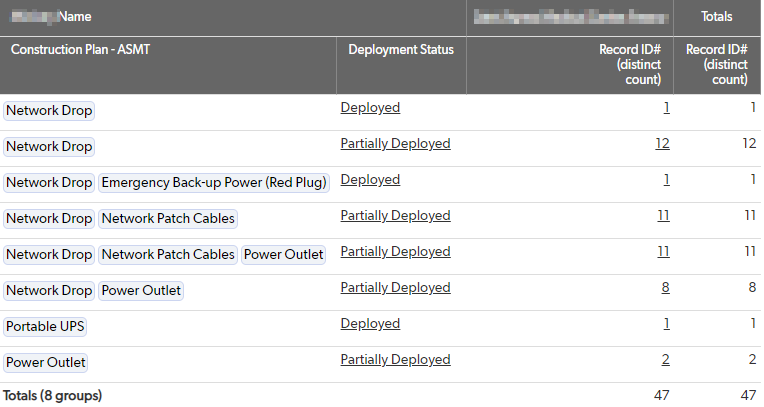Image resolution: width=764 pixels, height=407 pixels.
Task: Click the single Power Outlet tag in last row
Action: [x=45, y=363]
